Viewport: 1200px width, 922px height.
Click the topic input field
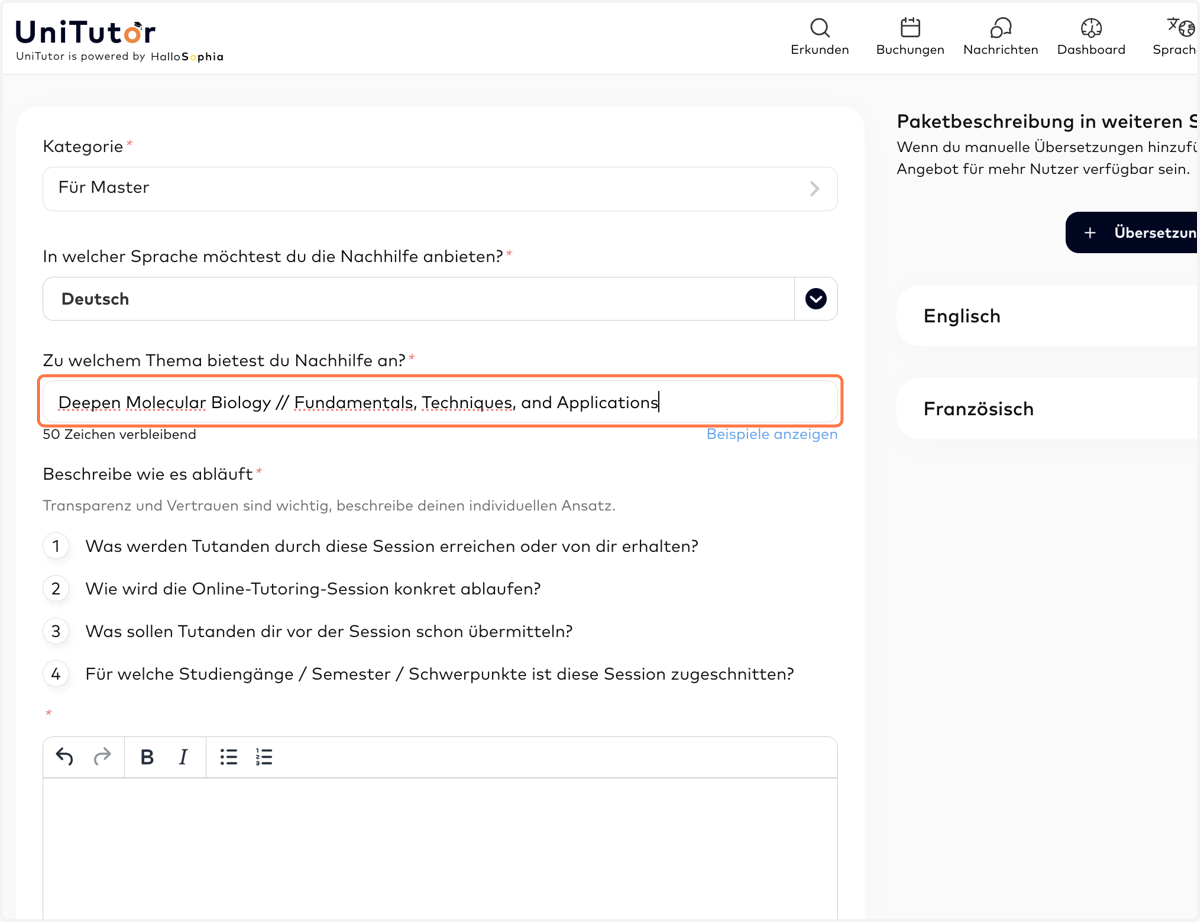click(440, 402)
